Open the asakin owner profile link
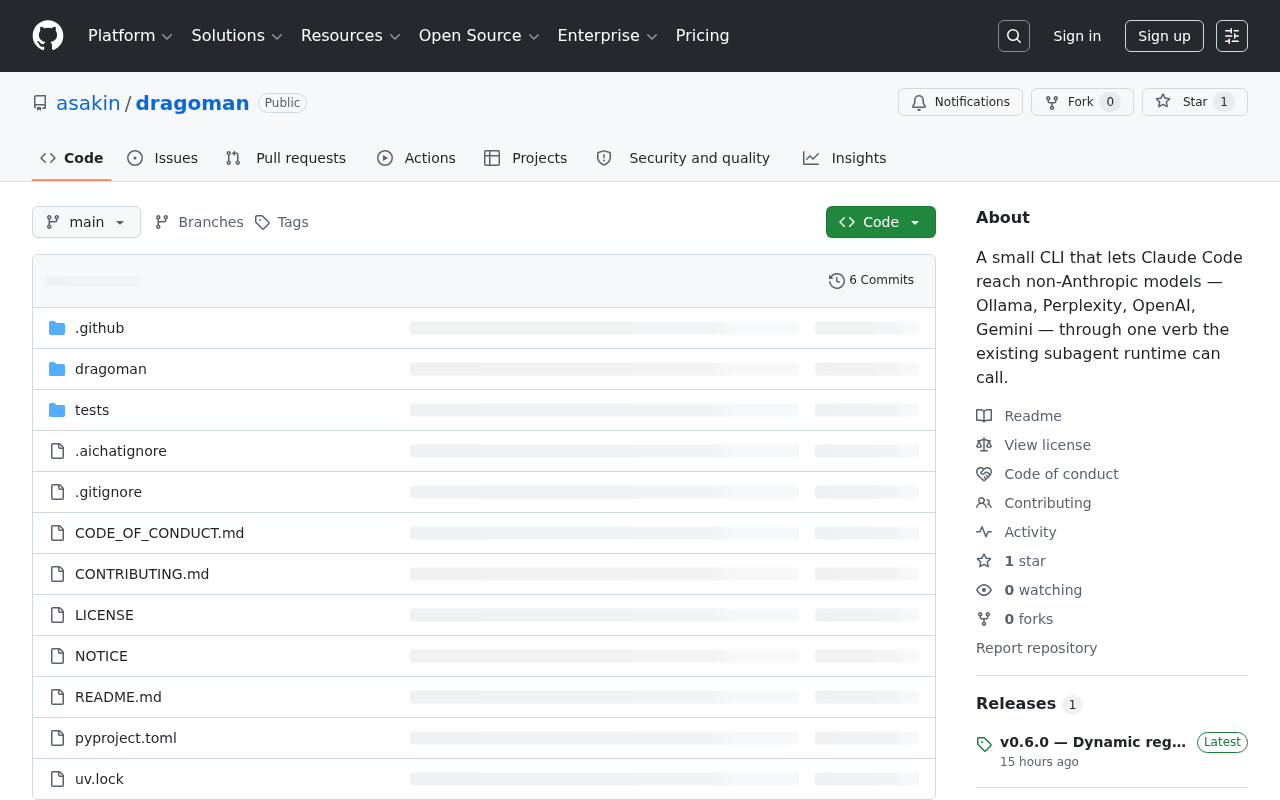Viewport: 1280px width, 800px height. pyautogui.click(x=88, y=103)
